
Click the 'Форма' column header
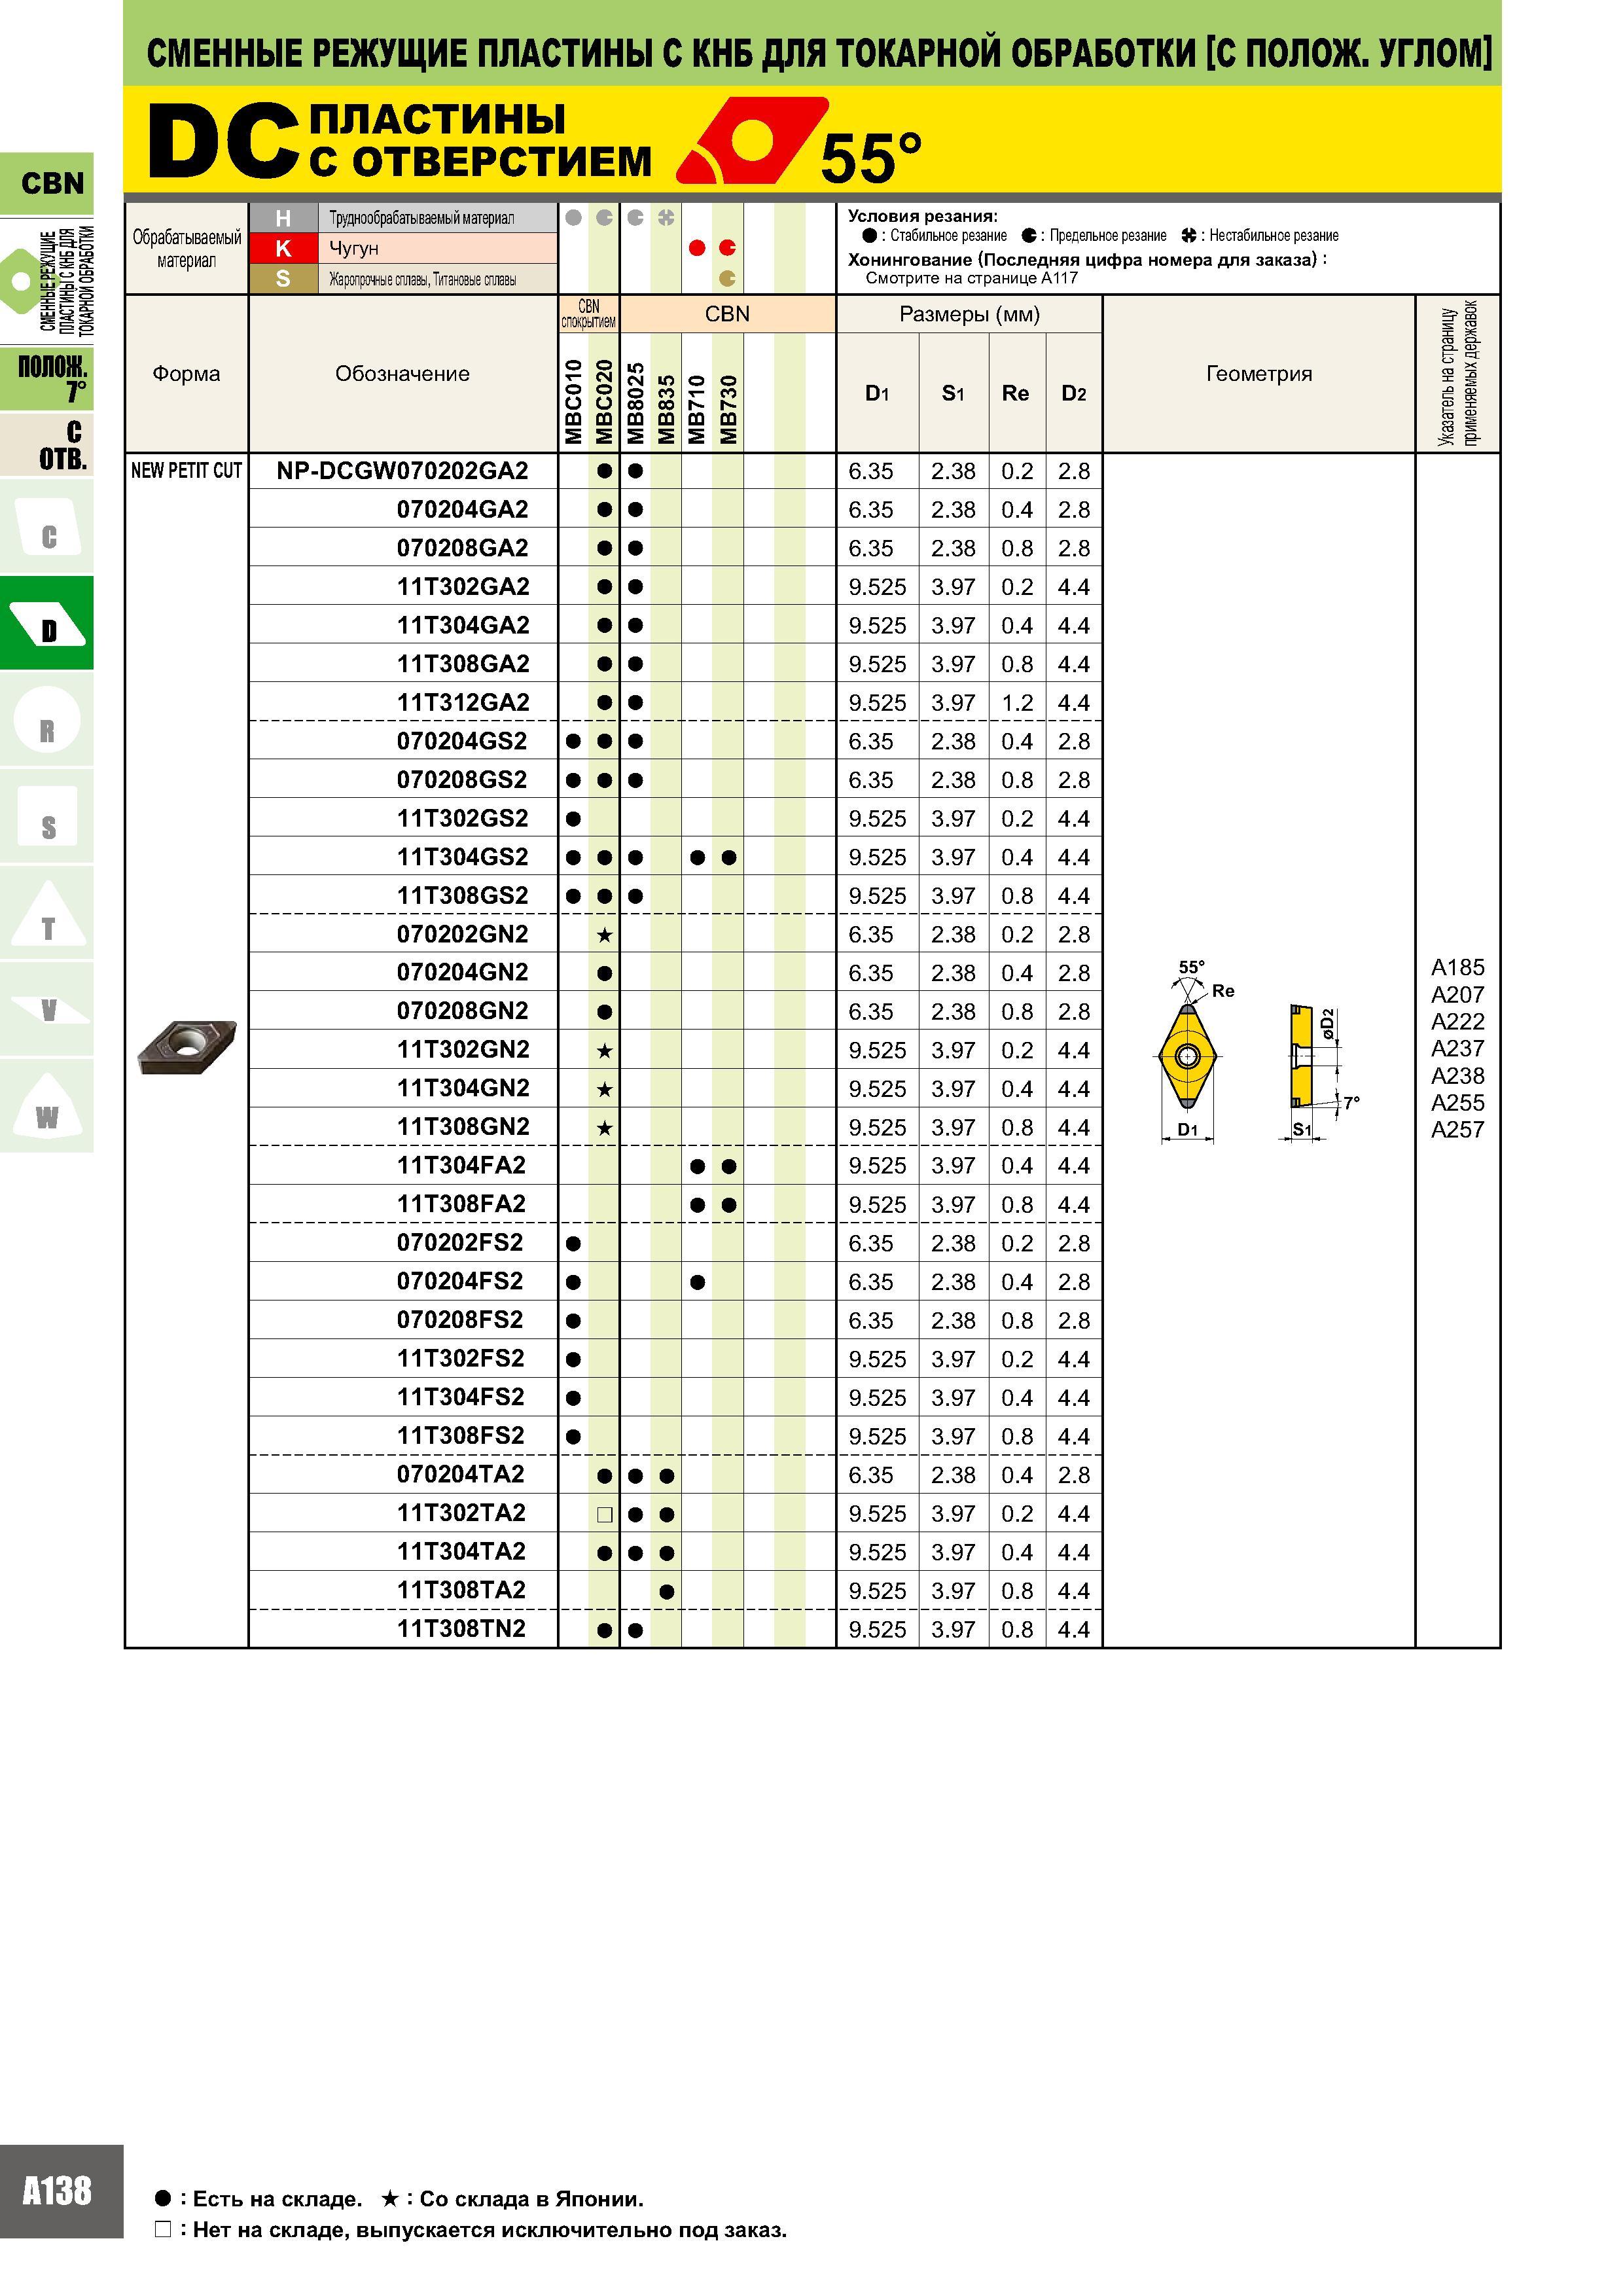tap(186, 374)
